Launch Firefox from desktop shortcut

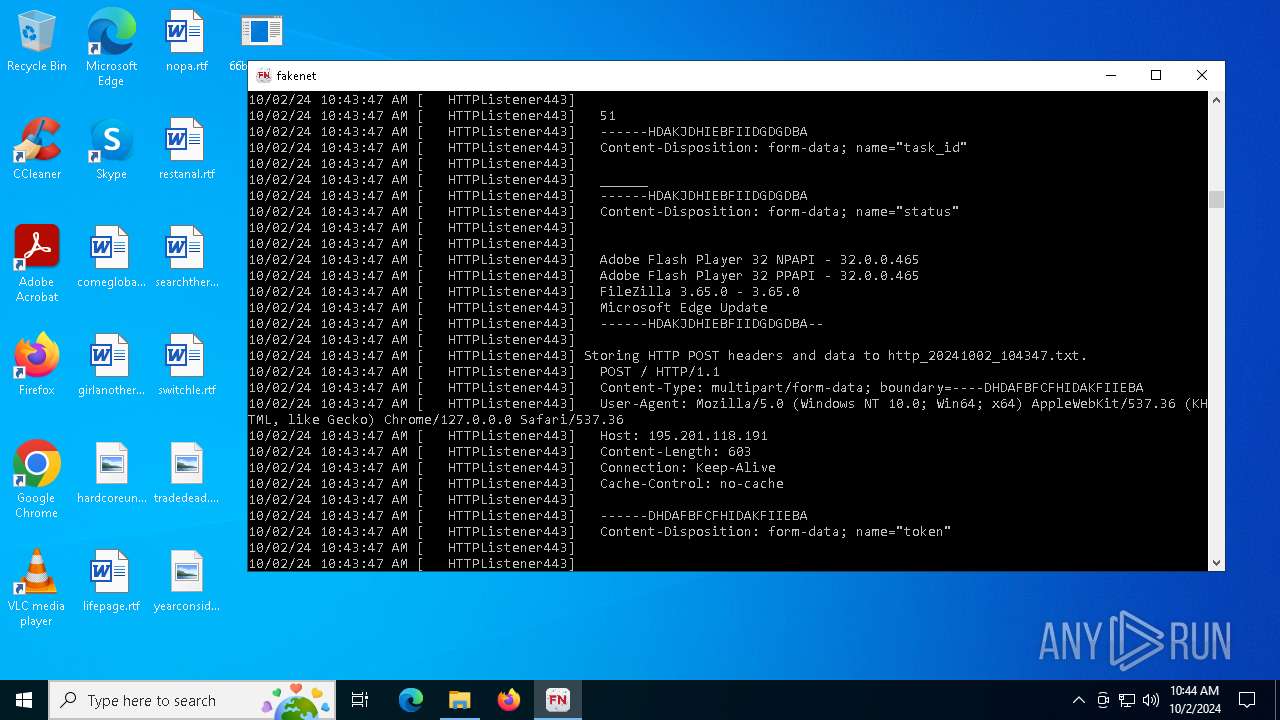click(x=36, y=366)
